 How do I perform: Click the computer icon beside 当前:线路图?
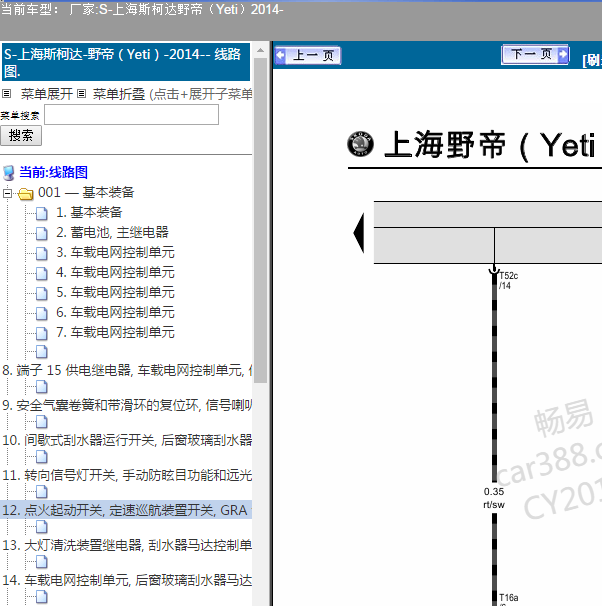click(x=9, y=173)
